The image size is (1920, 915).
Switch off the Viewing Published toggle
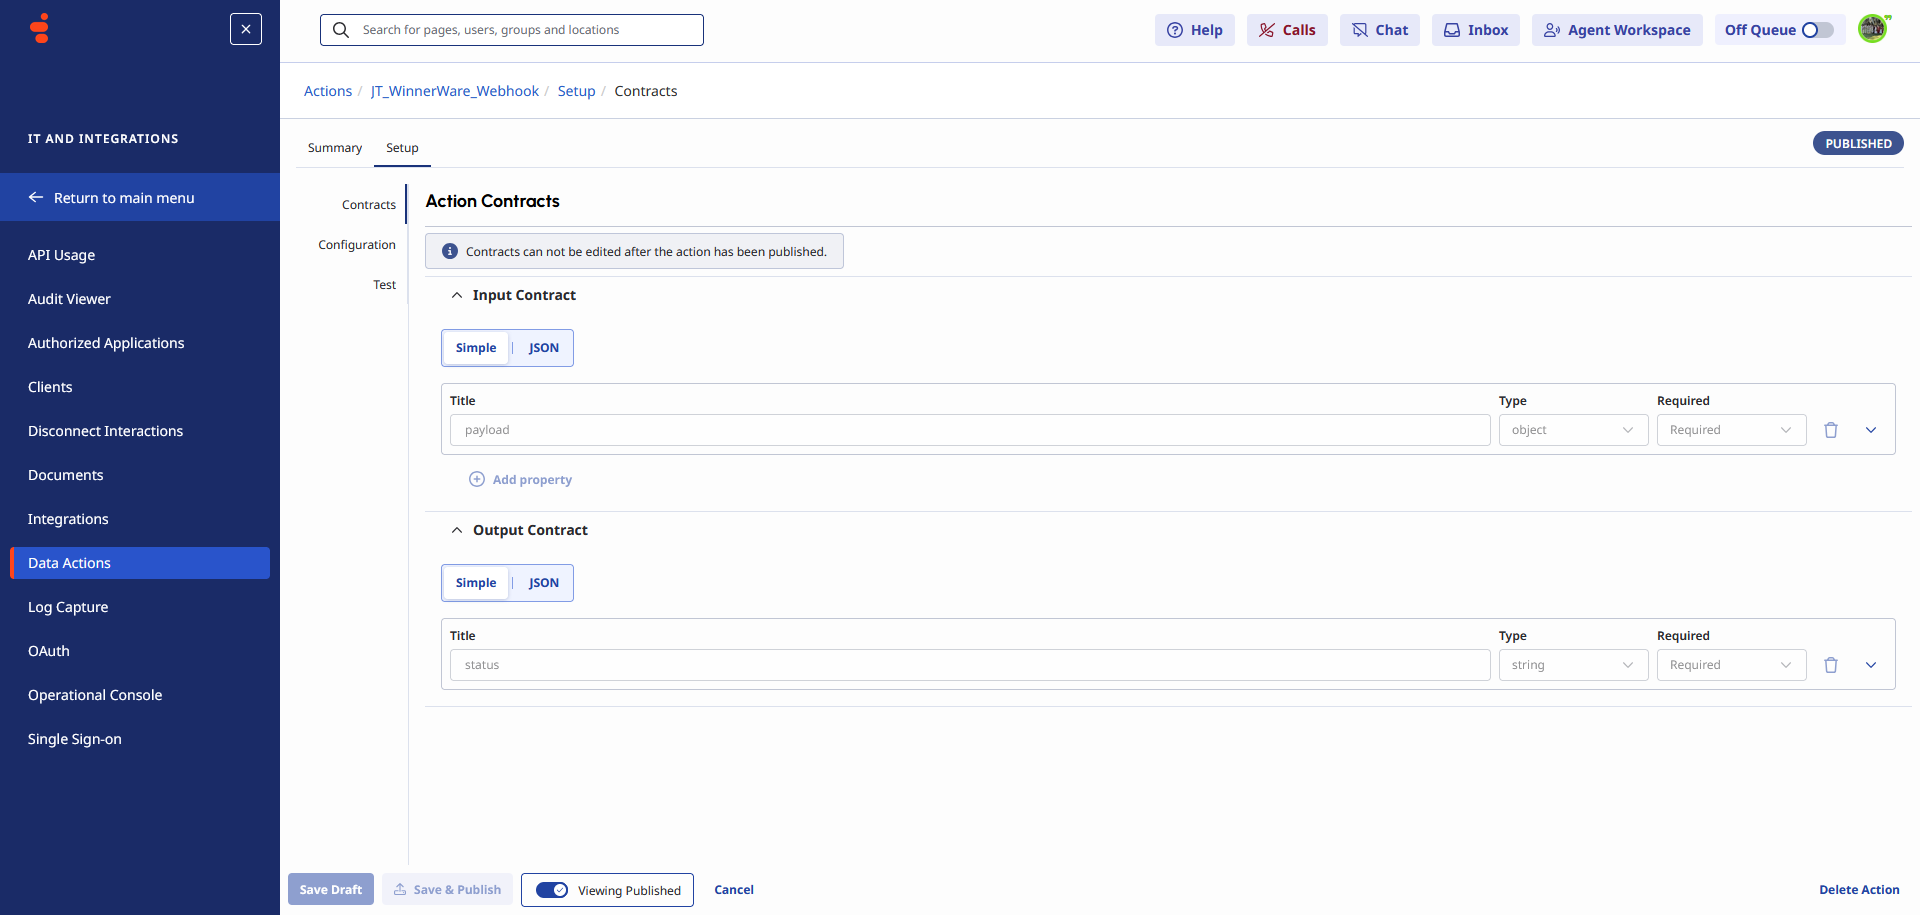tap(551, 889)
